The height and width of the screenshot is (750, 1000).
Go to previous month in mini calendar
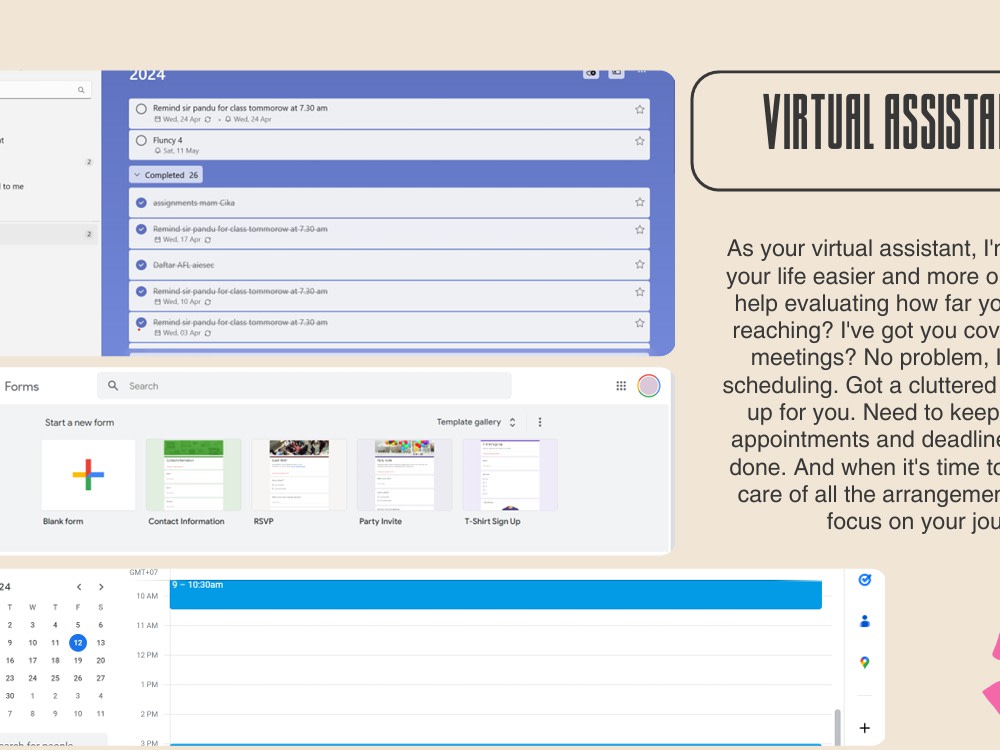[x=79, y=587]
